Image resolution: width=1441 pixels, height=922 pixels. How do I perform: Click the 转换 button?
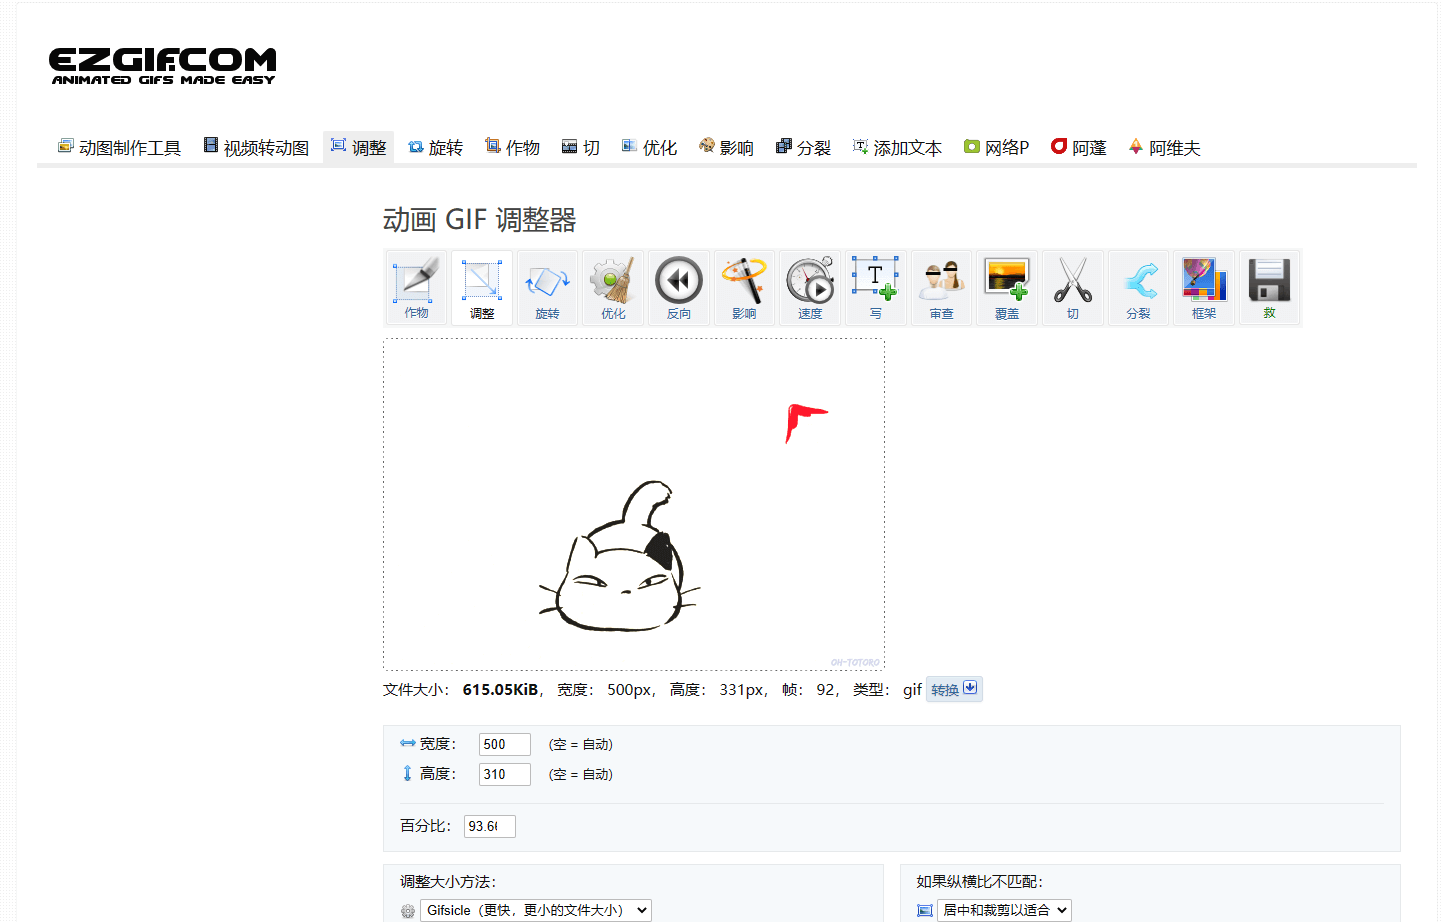point(946,688)
